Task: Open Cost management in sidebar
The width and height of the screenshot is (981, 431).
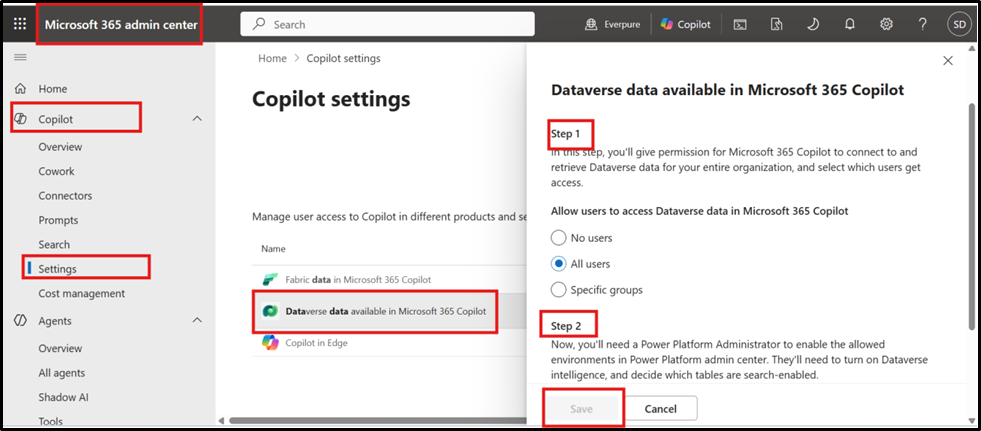Action: point(81,293)
